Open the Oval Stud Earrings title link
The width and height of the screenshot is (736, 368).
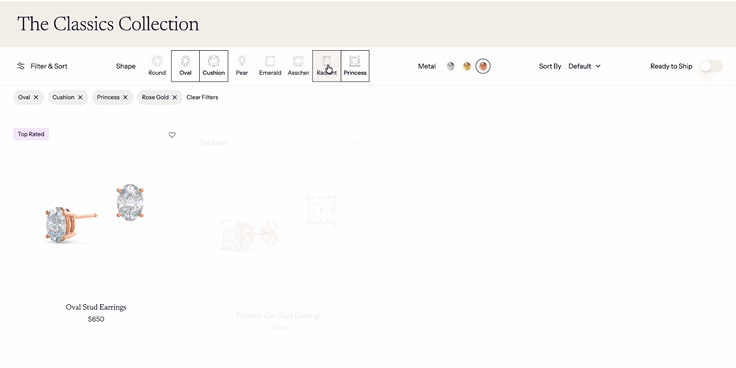96,307
